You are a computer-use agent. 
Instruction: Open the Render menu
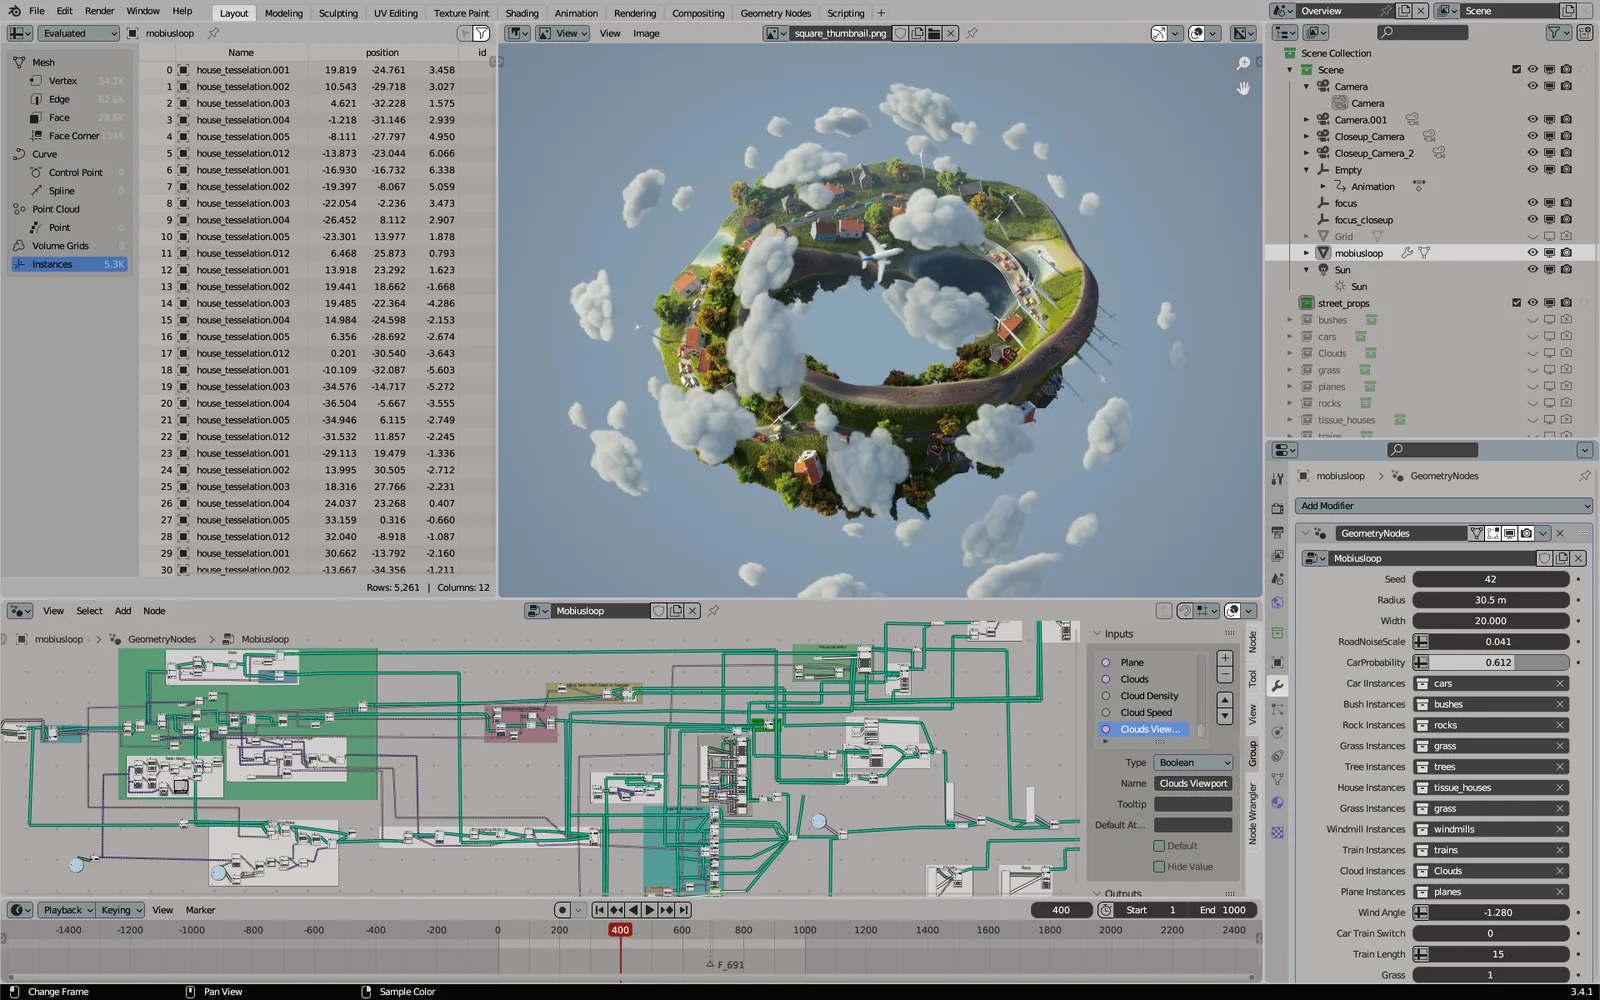point(99,11)
